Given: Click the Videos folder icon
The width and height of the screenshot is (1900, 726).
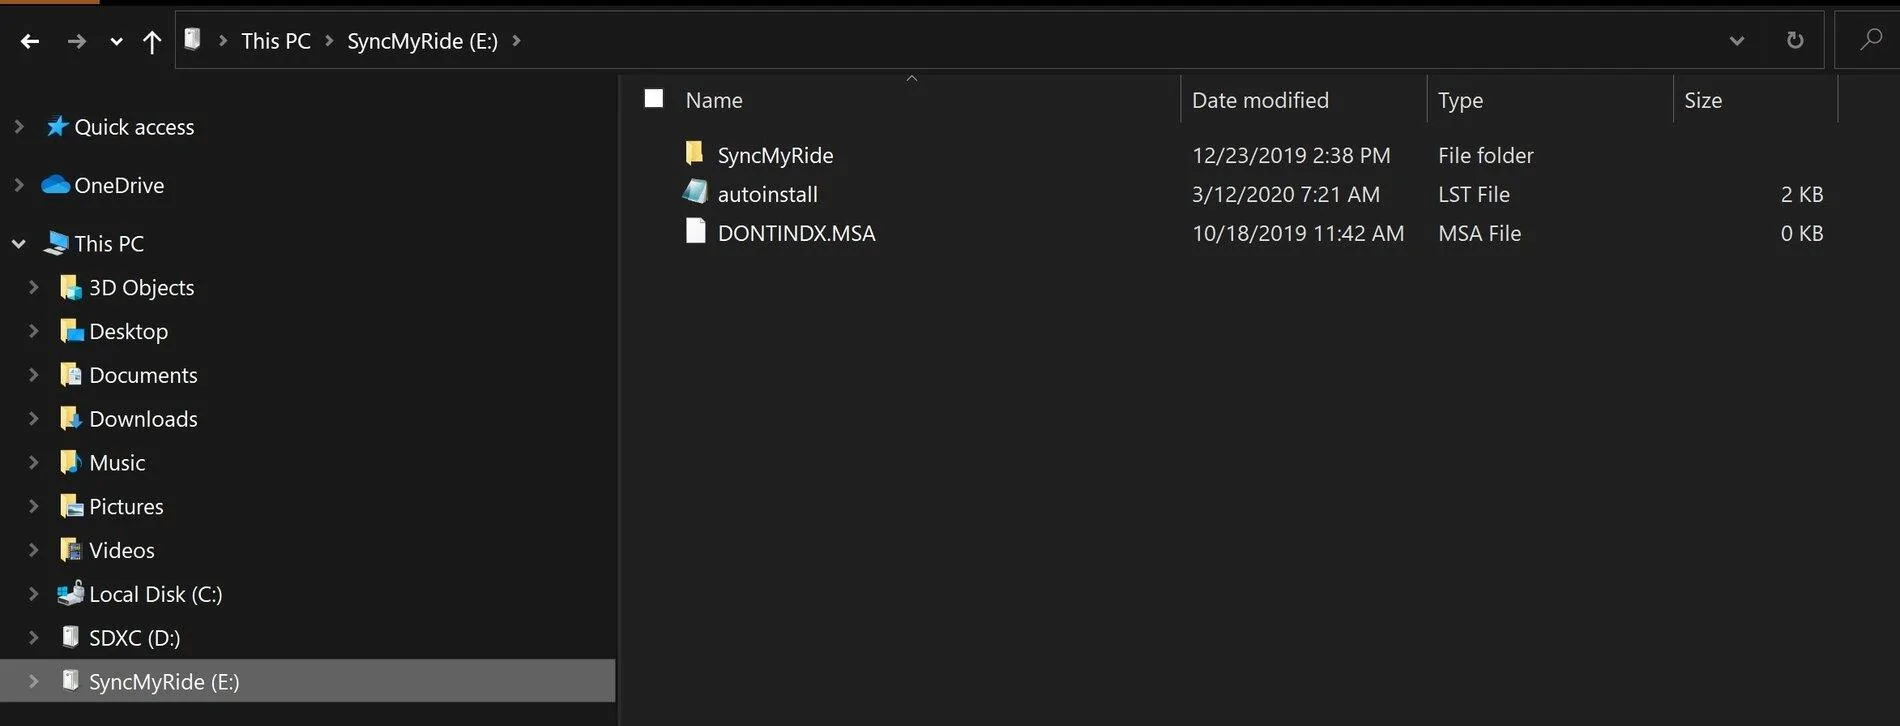Looking at the screenshot, I should 71,550.
